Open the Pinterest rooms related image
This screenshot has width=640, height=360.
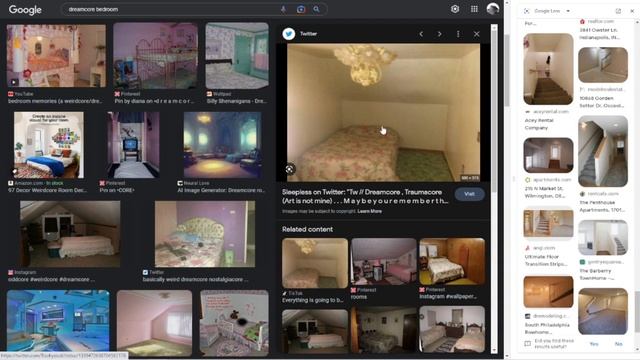pyautogui.click(x=384, y=262)
